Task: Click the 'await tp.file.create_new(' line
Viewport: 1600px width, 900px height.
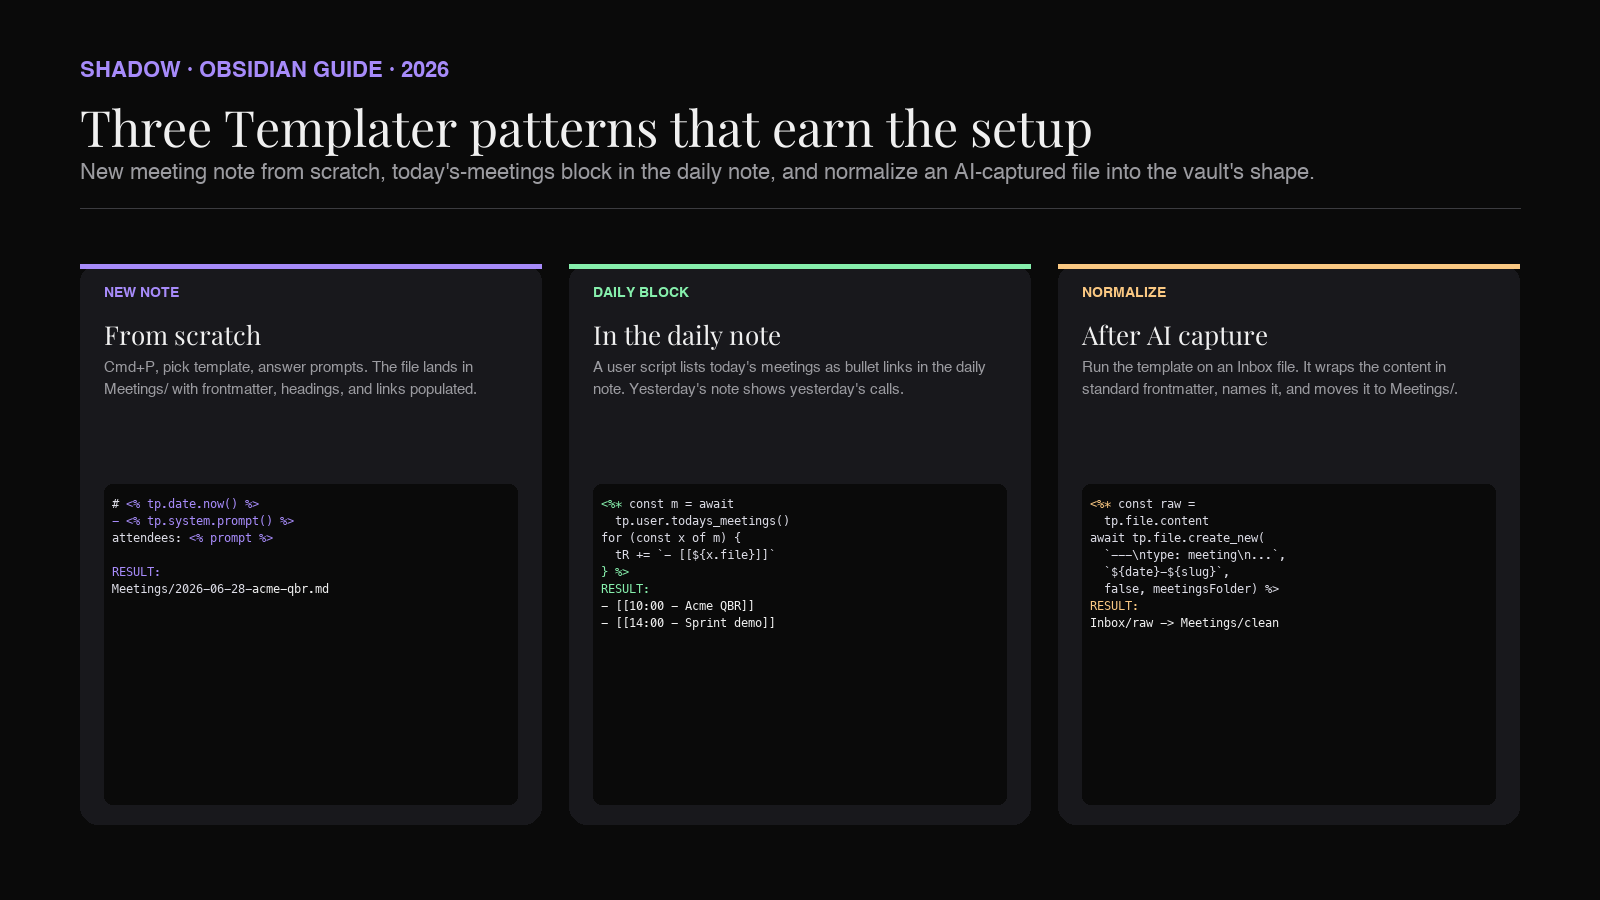Action: (x=1177, y=538)
